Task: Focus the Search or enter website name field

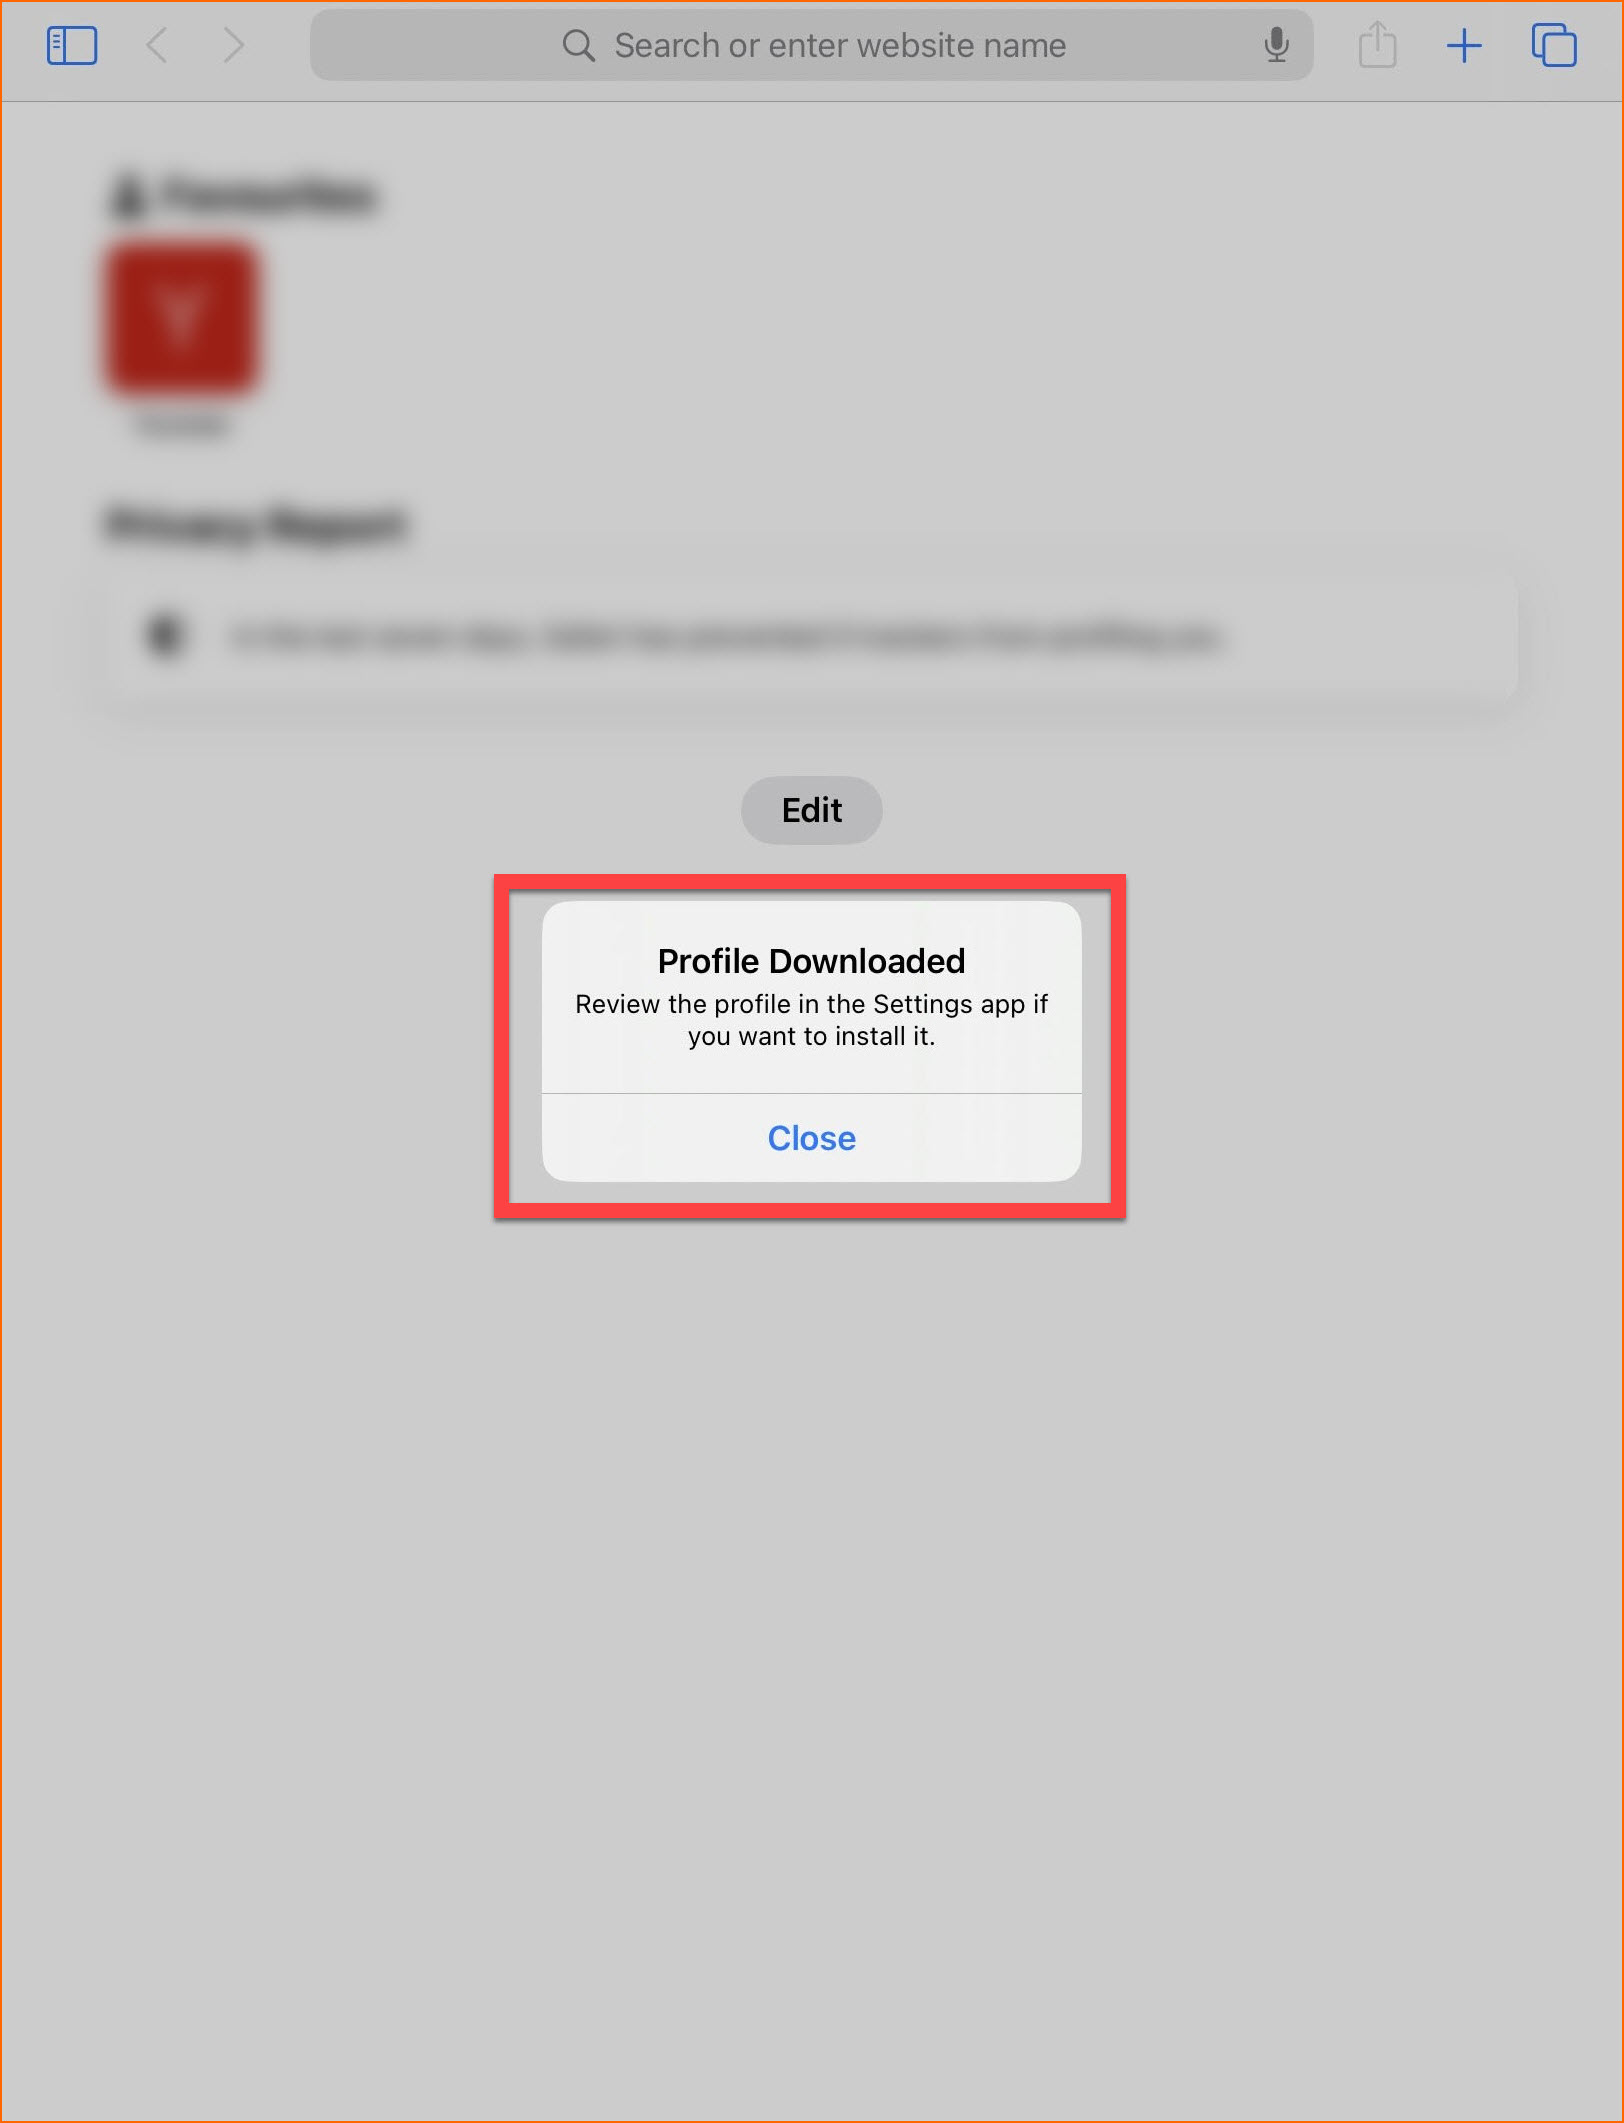Action: pyautogui.click(x=811, y=45)
